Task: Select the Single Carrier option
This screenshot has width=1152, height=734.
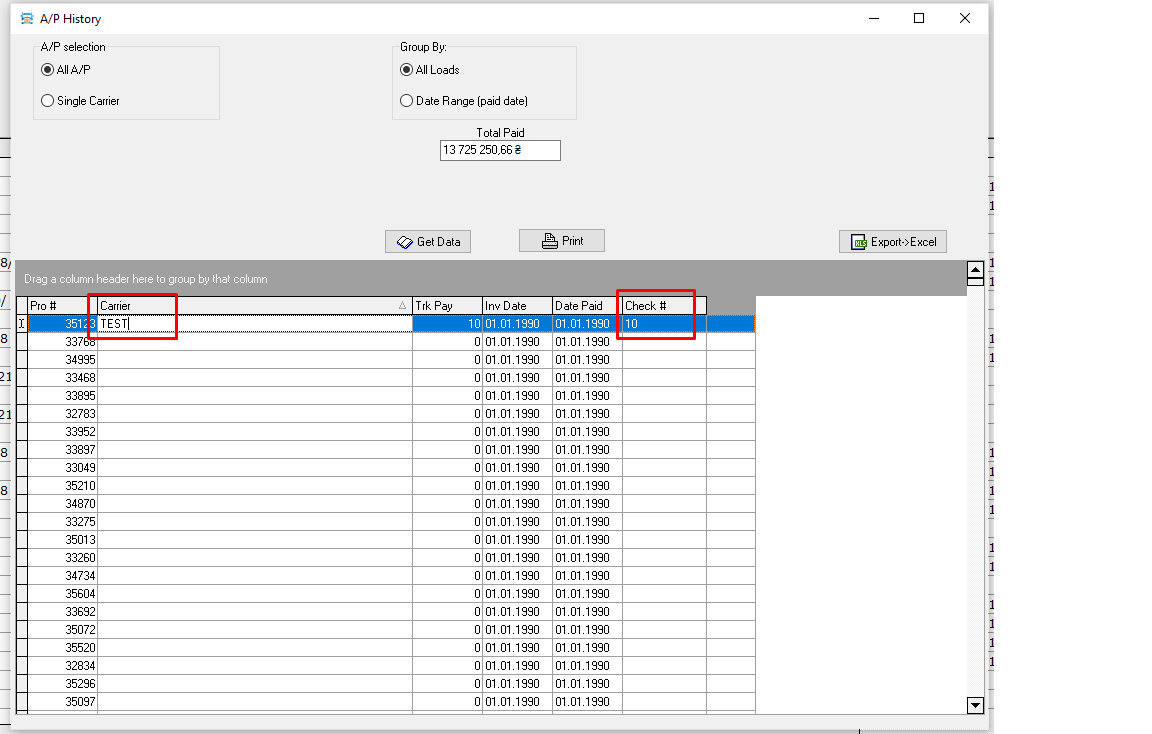Action: click(x=47, y=101)
